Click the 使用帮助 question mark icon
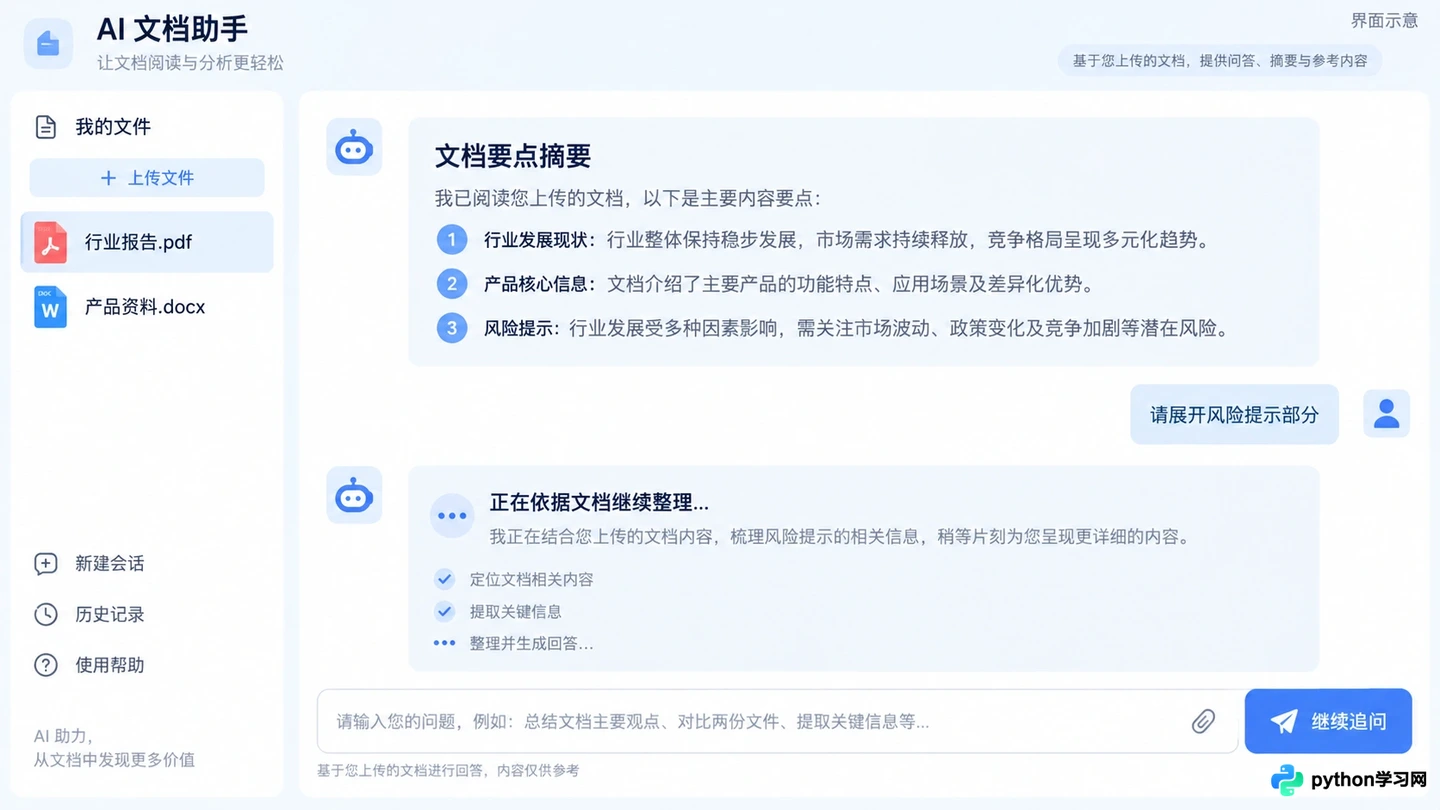 [46, 665]
